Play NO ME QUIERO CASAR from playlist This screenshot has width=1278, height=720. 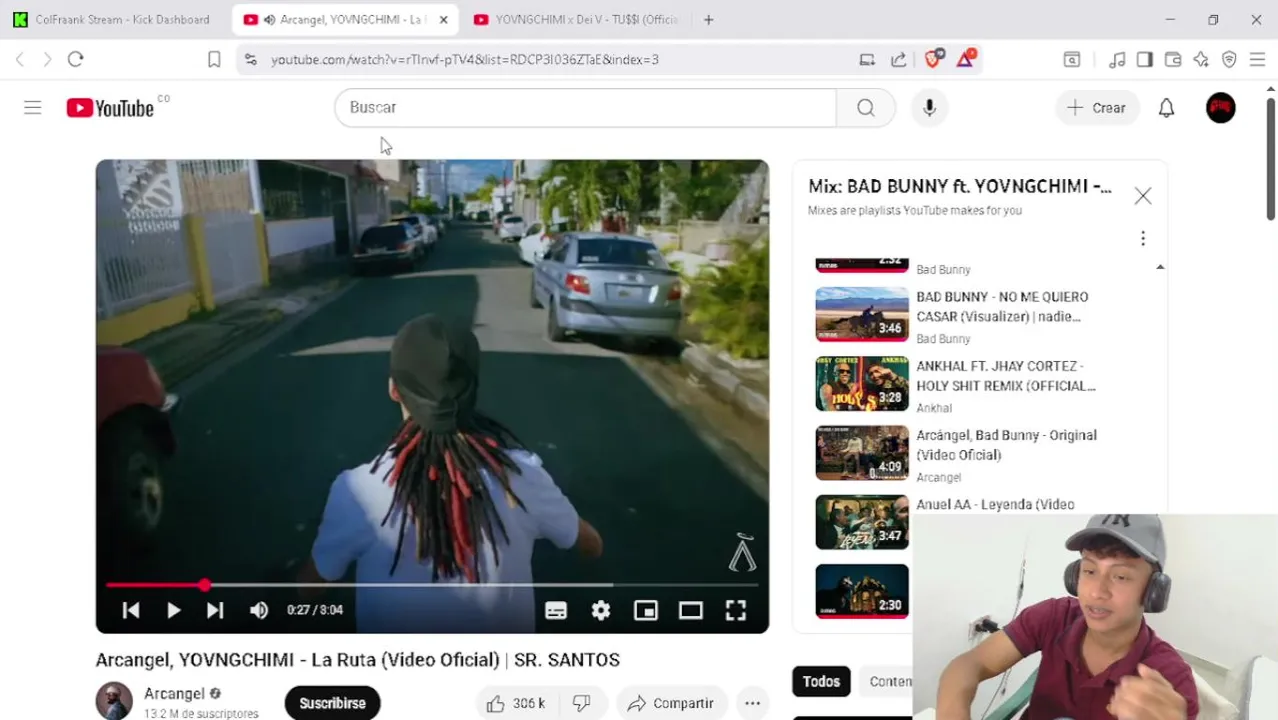pyautogui.click(x=980, y=317)
